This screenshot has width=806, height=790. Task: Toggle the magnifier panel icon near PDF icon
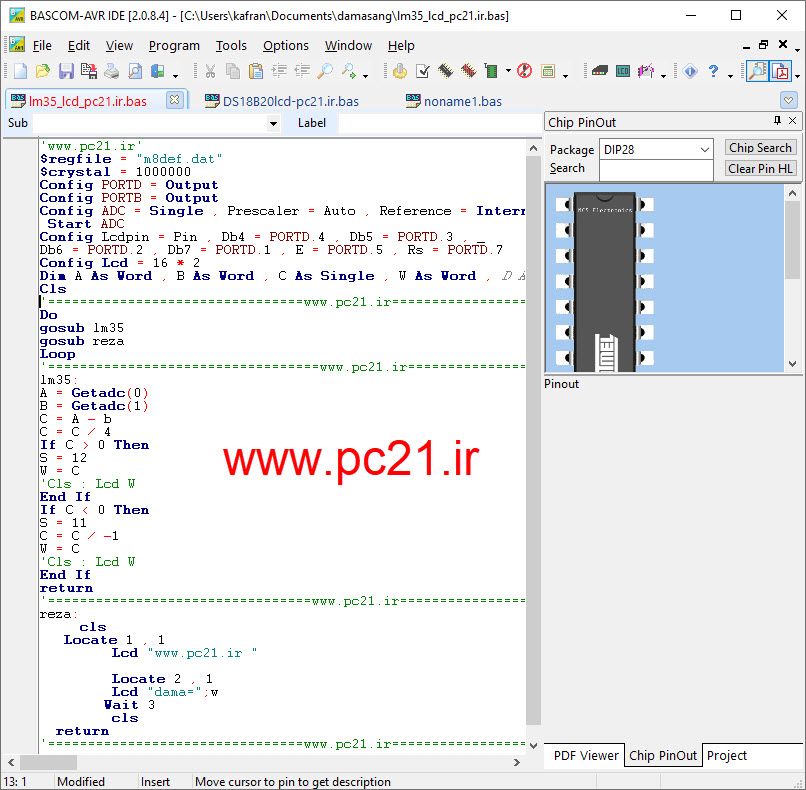tap(758, 71)
